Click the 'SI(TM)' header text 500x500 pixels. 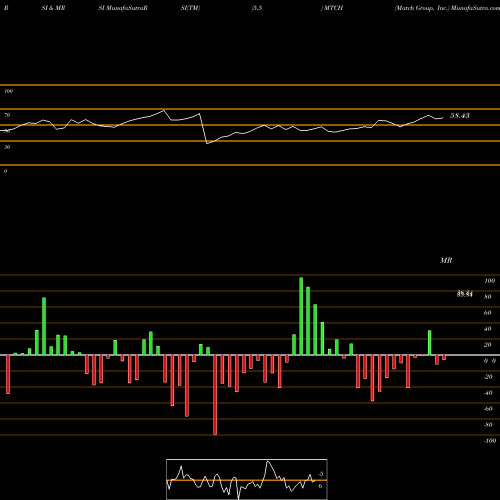click(190, 8)
